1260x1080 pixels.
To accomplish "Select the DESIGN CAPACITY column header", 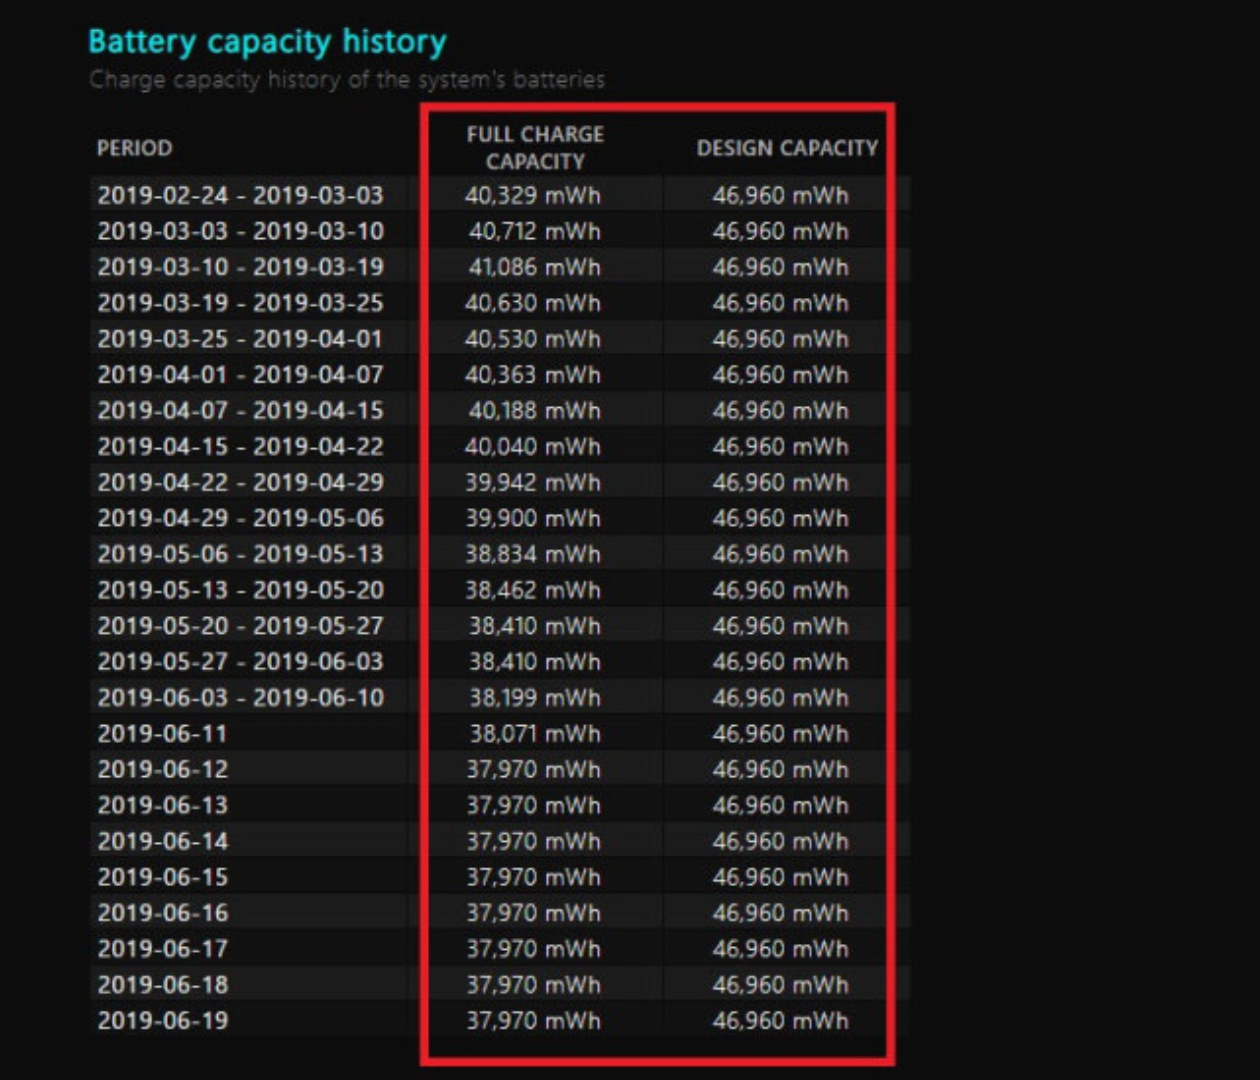I will (786, 148).
